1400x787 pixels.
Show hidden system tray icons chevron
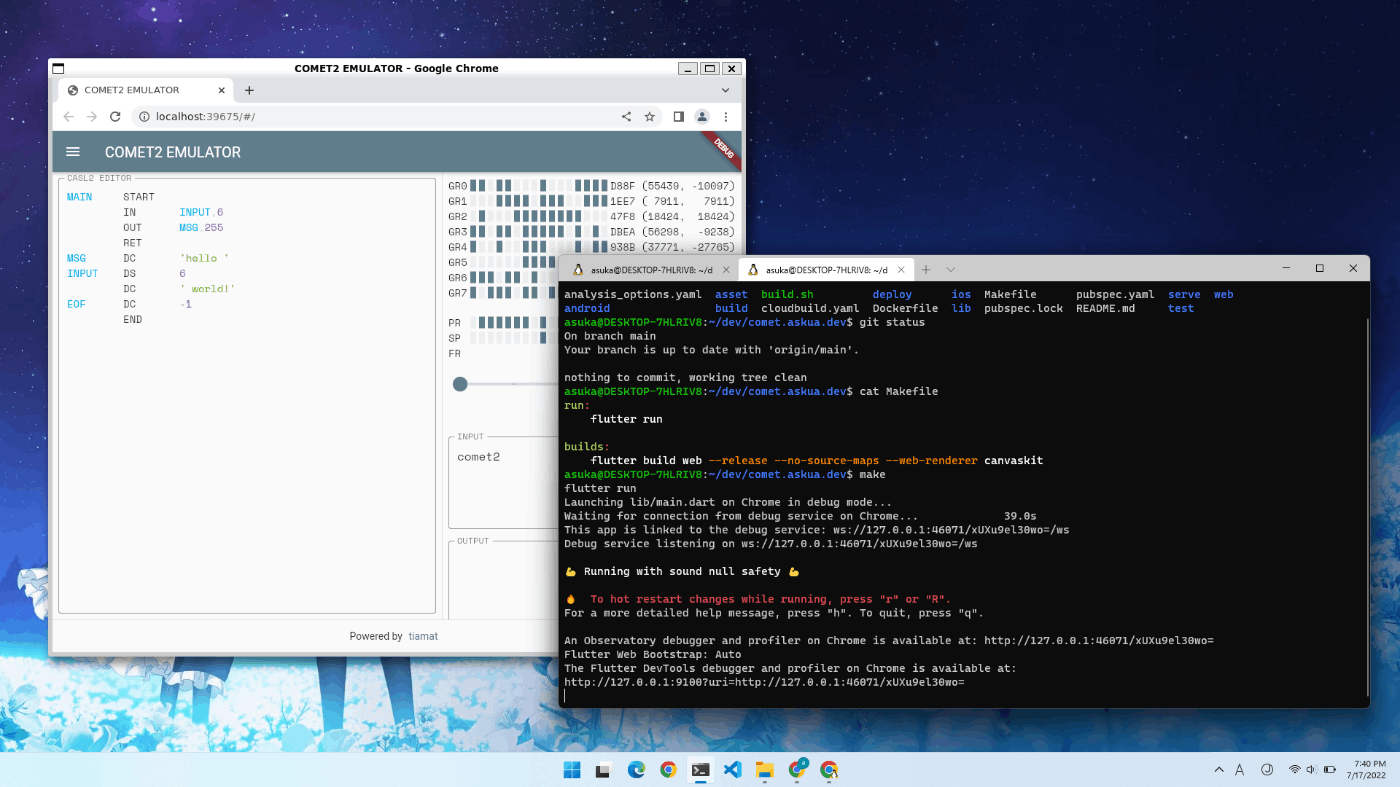[1218, 770]
